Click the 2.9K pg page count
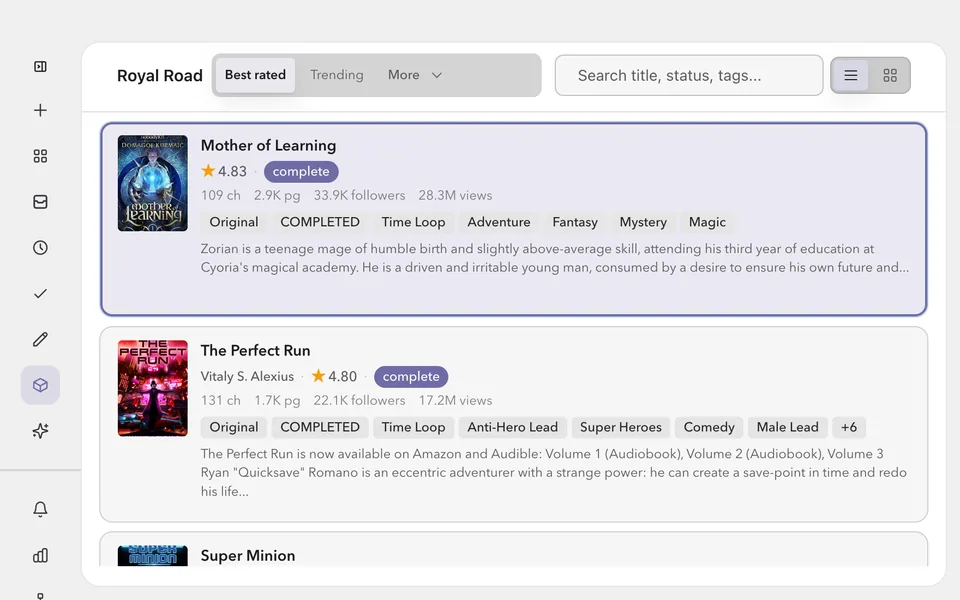The image size is (960, 600). click(x=277, y=196)
